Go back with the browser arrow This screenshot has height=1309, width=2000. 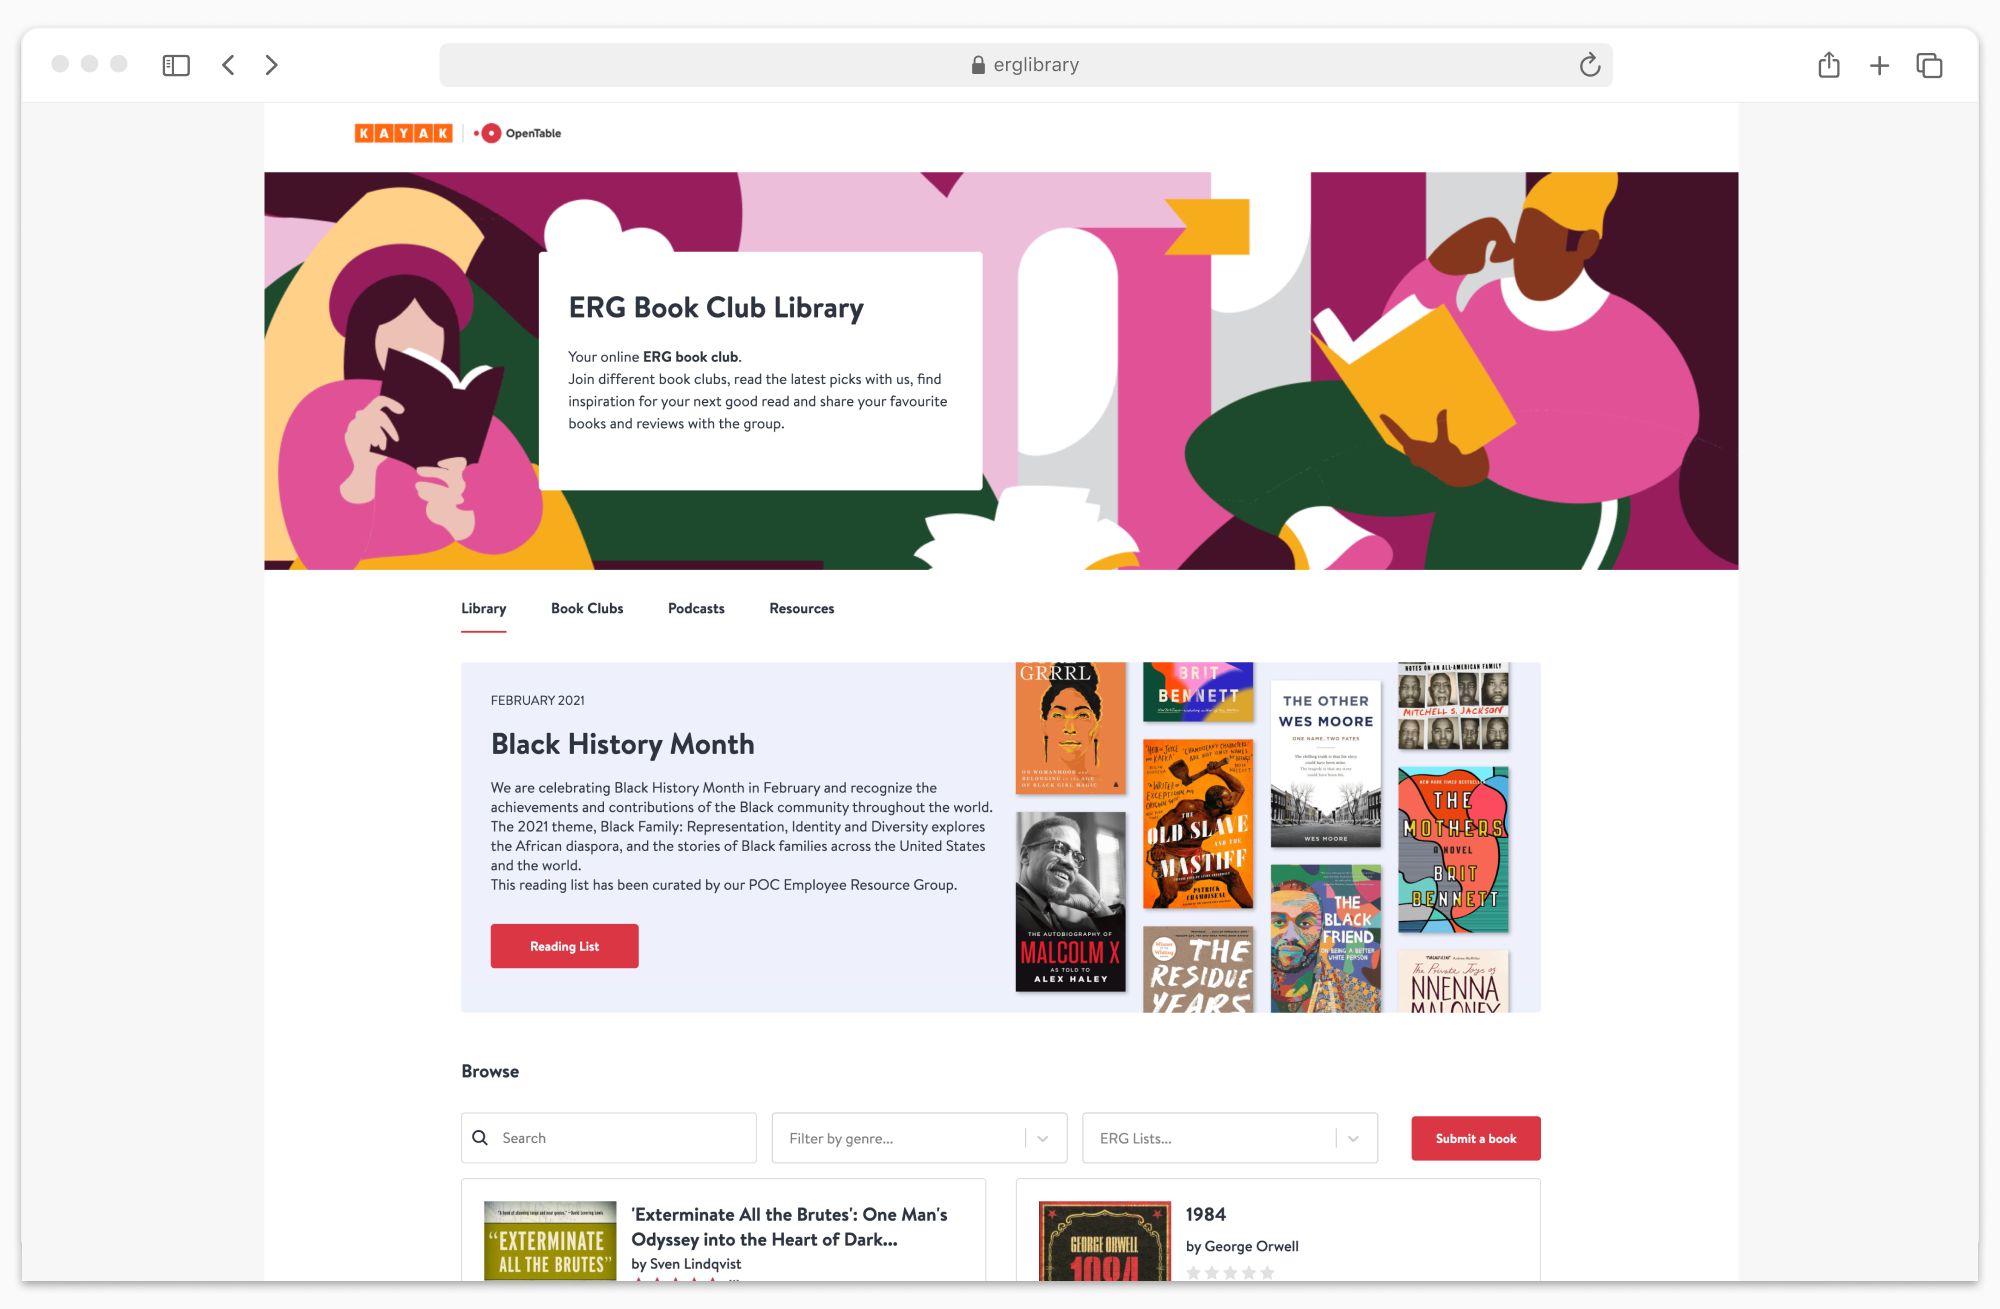click(x=228, y=65)
